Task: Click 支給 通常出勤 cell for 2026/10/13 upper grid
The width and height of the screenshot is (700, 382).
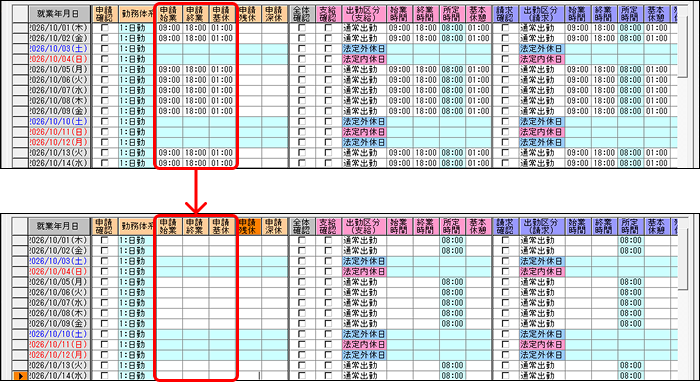Action: click(x=363, y=153)
